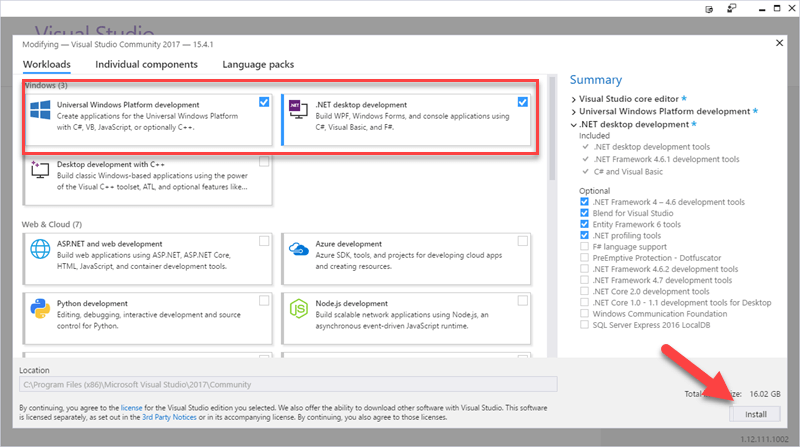This screenshot has height=447, width=800.
Task: Expand Visual Studio core editor summary
Action: (574, 100)
